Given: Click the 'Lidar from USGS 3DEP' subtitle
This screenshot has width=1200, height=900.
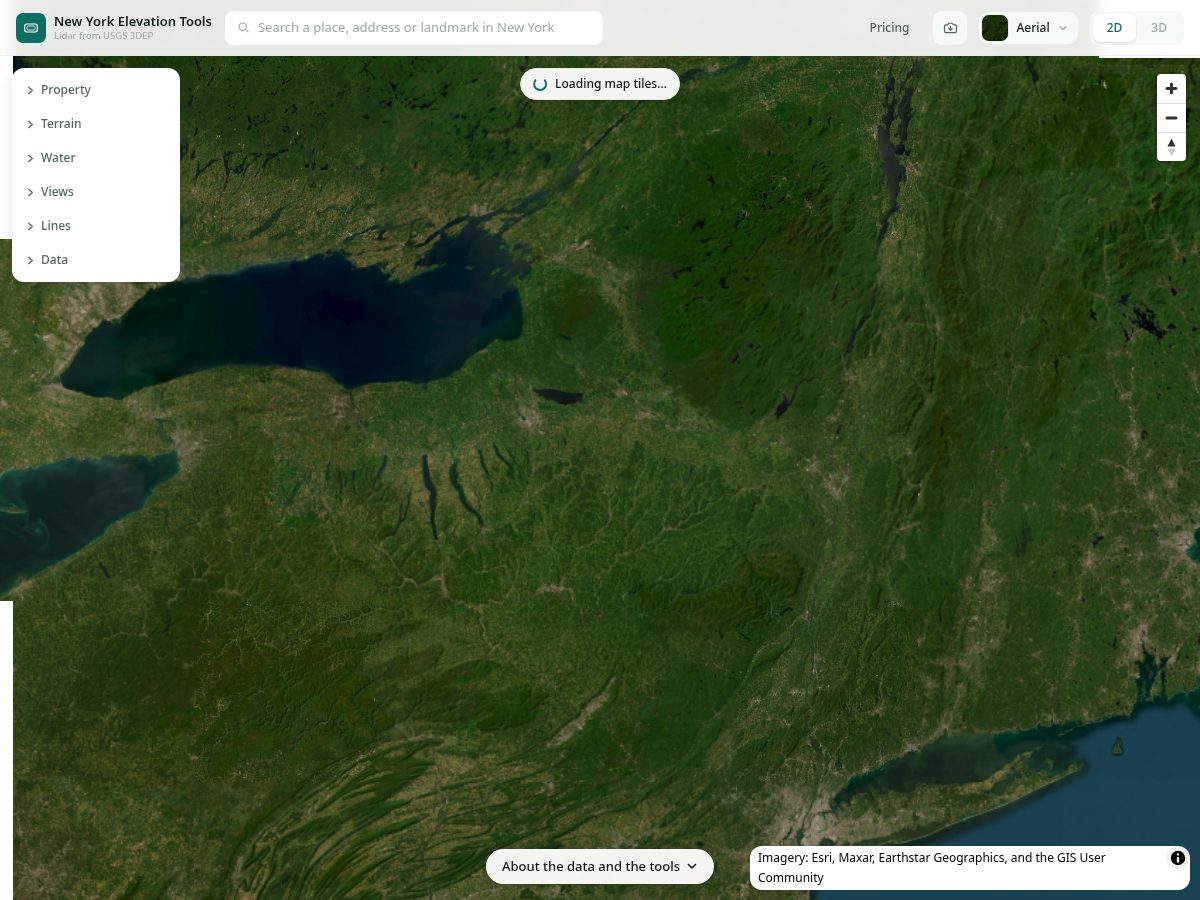Looking at the screenshot, I should (x=104, y=36).
